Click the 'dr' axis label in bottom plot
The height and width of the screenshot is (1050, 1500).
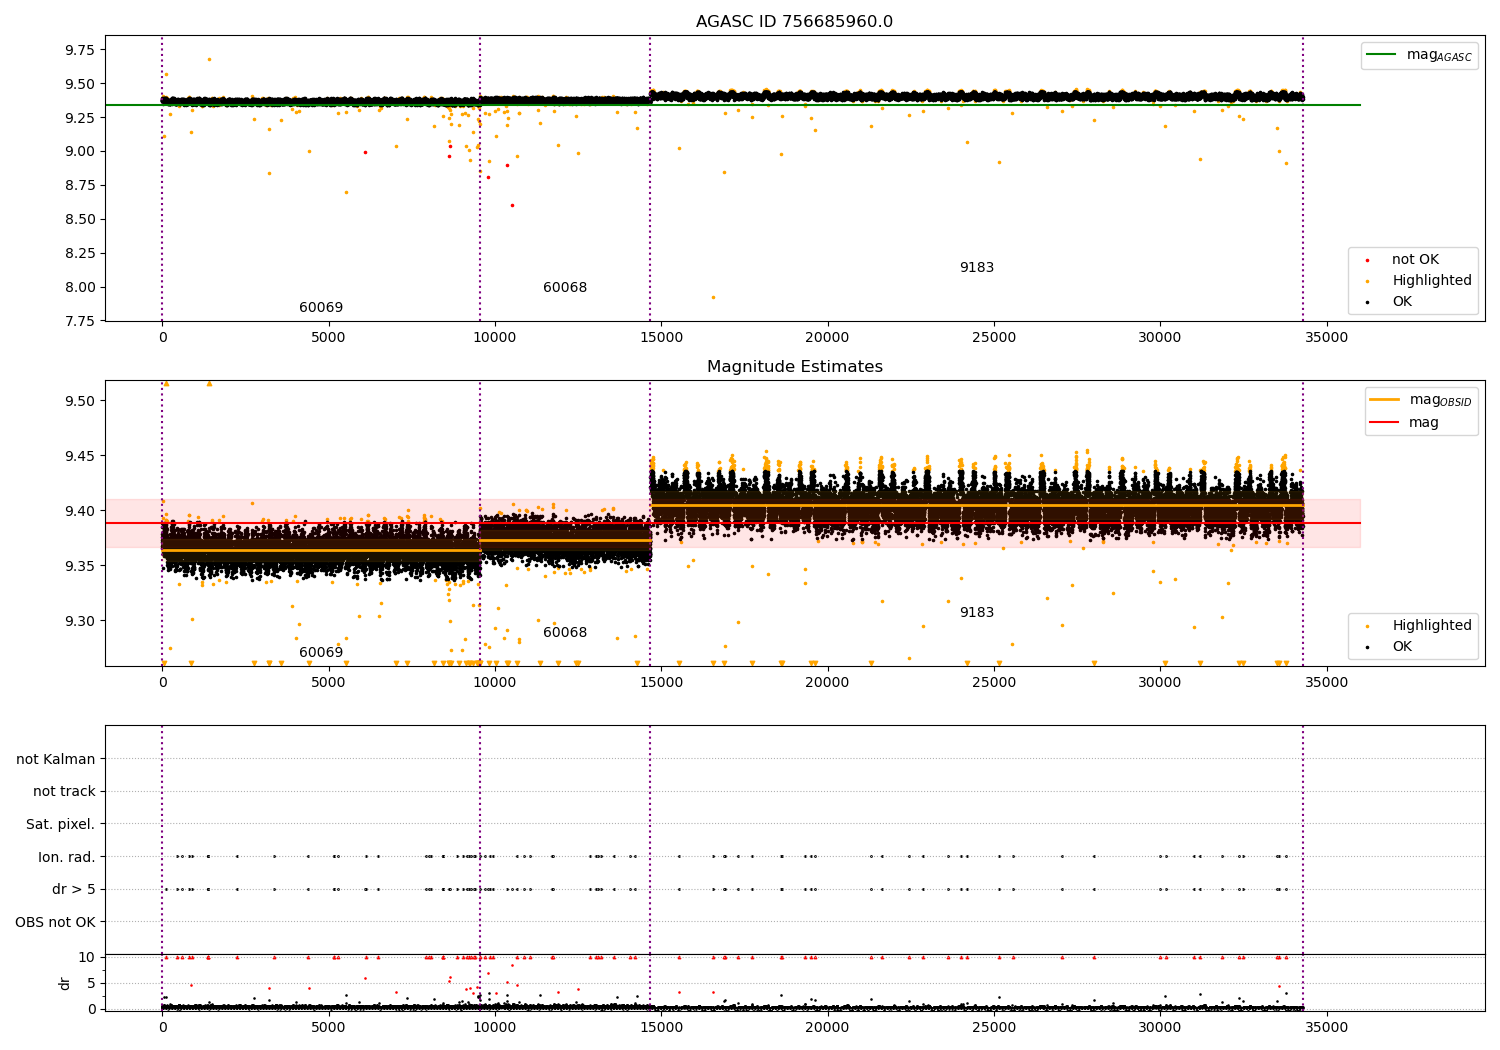[65, 983]
